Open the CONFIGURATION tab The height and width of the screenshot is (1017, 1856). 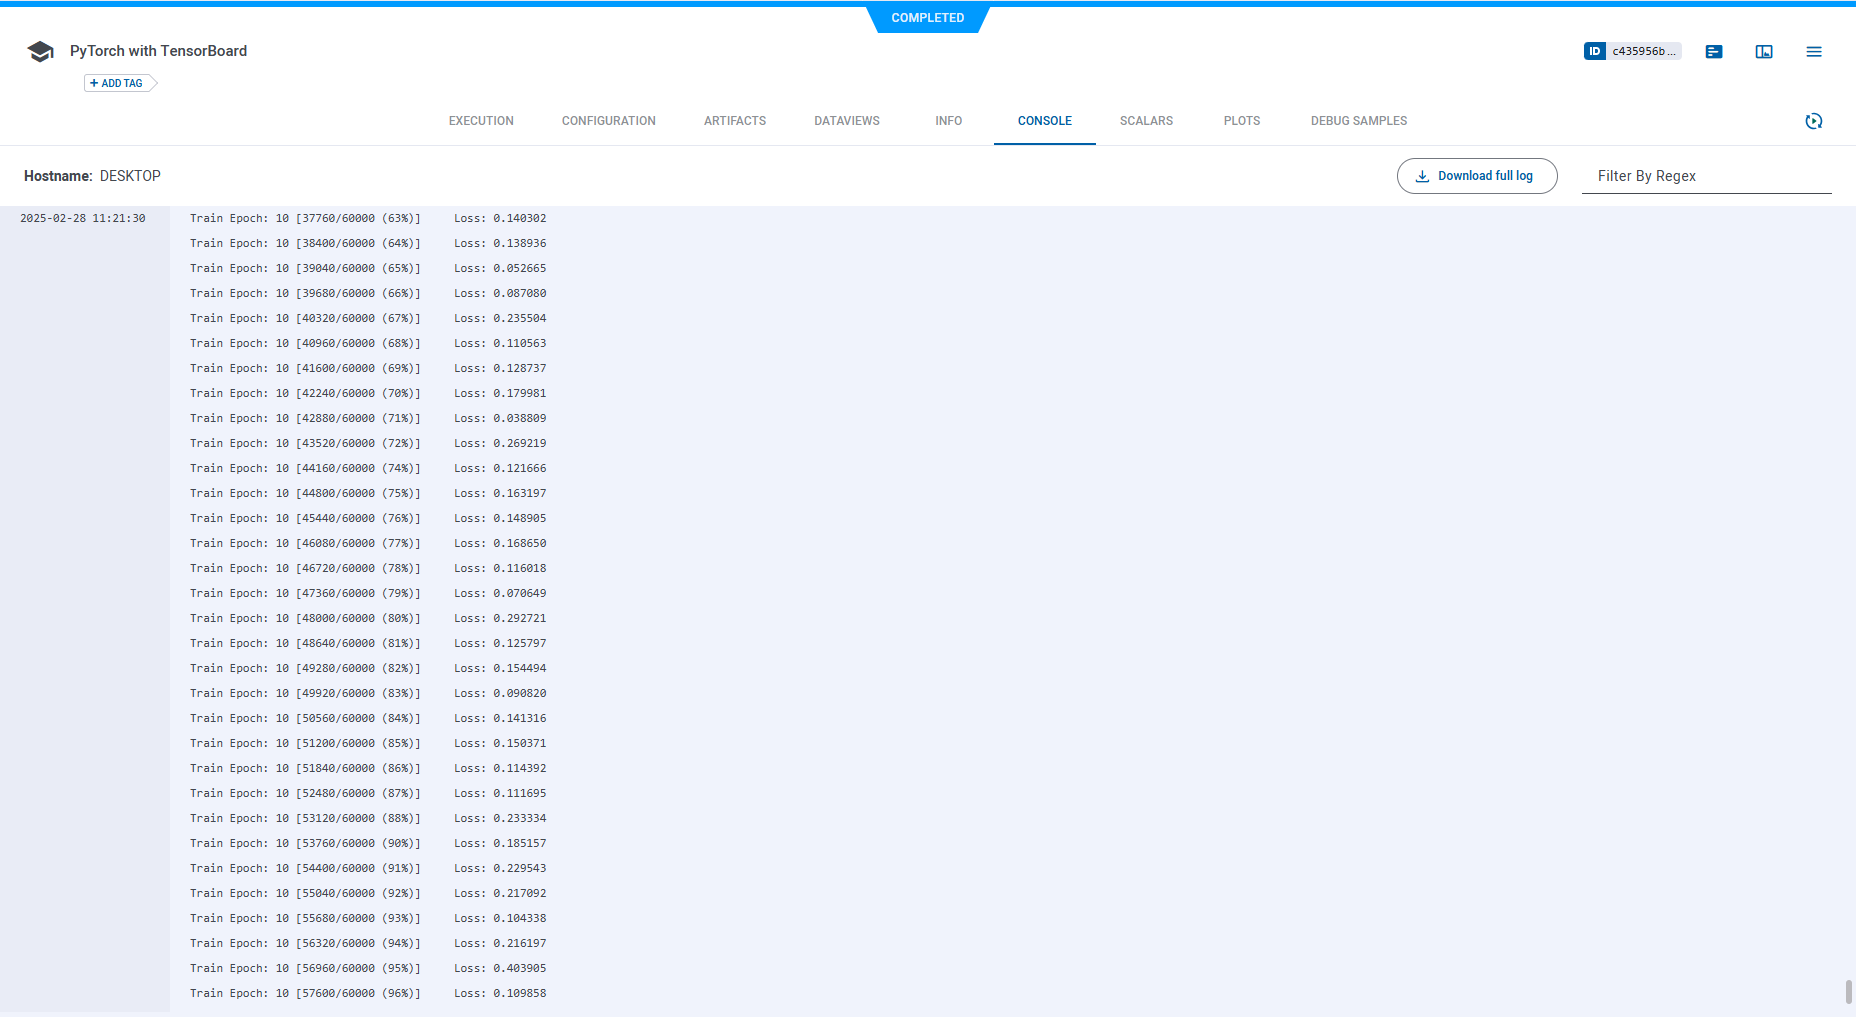click(608, 121)
